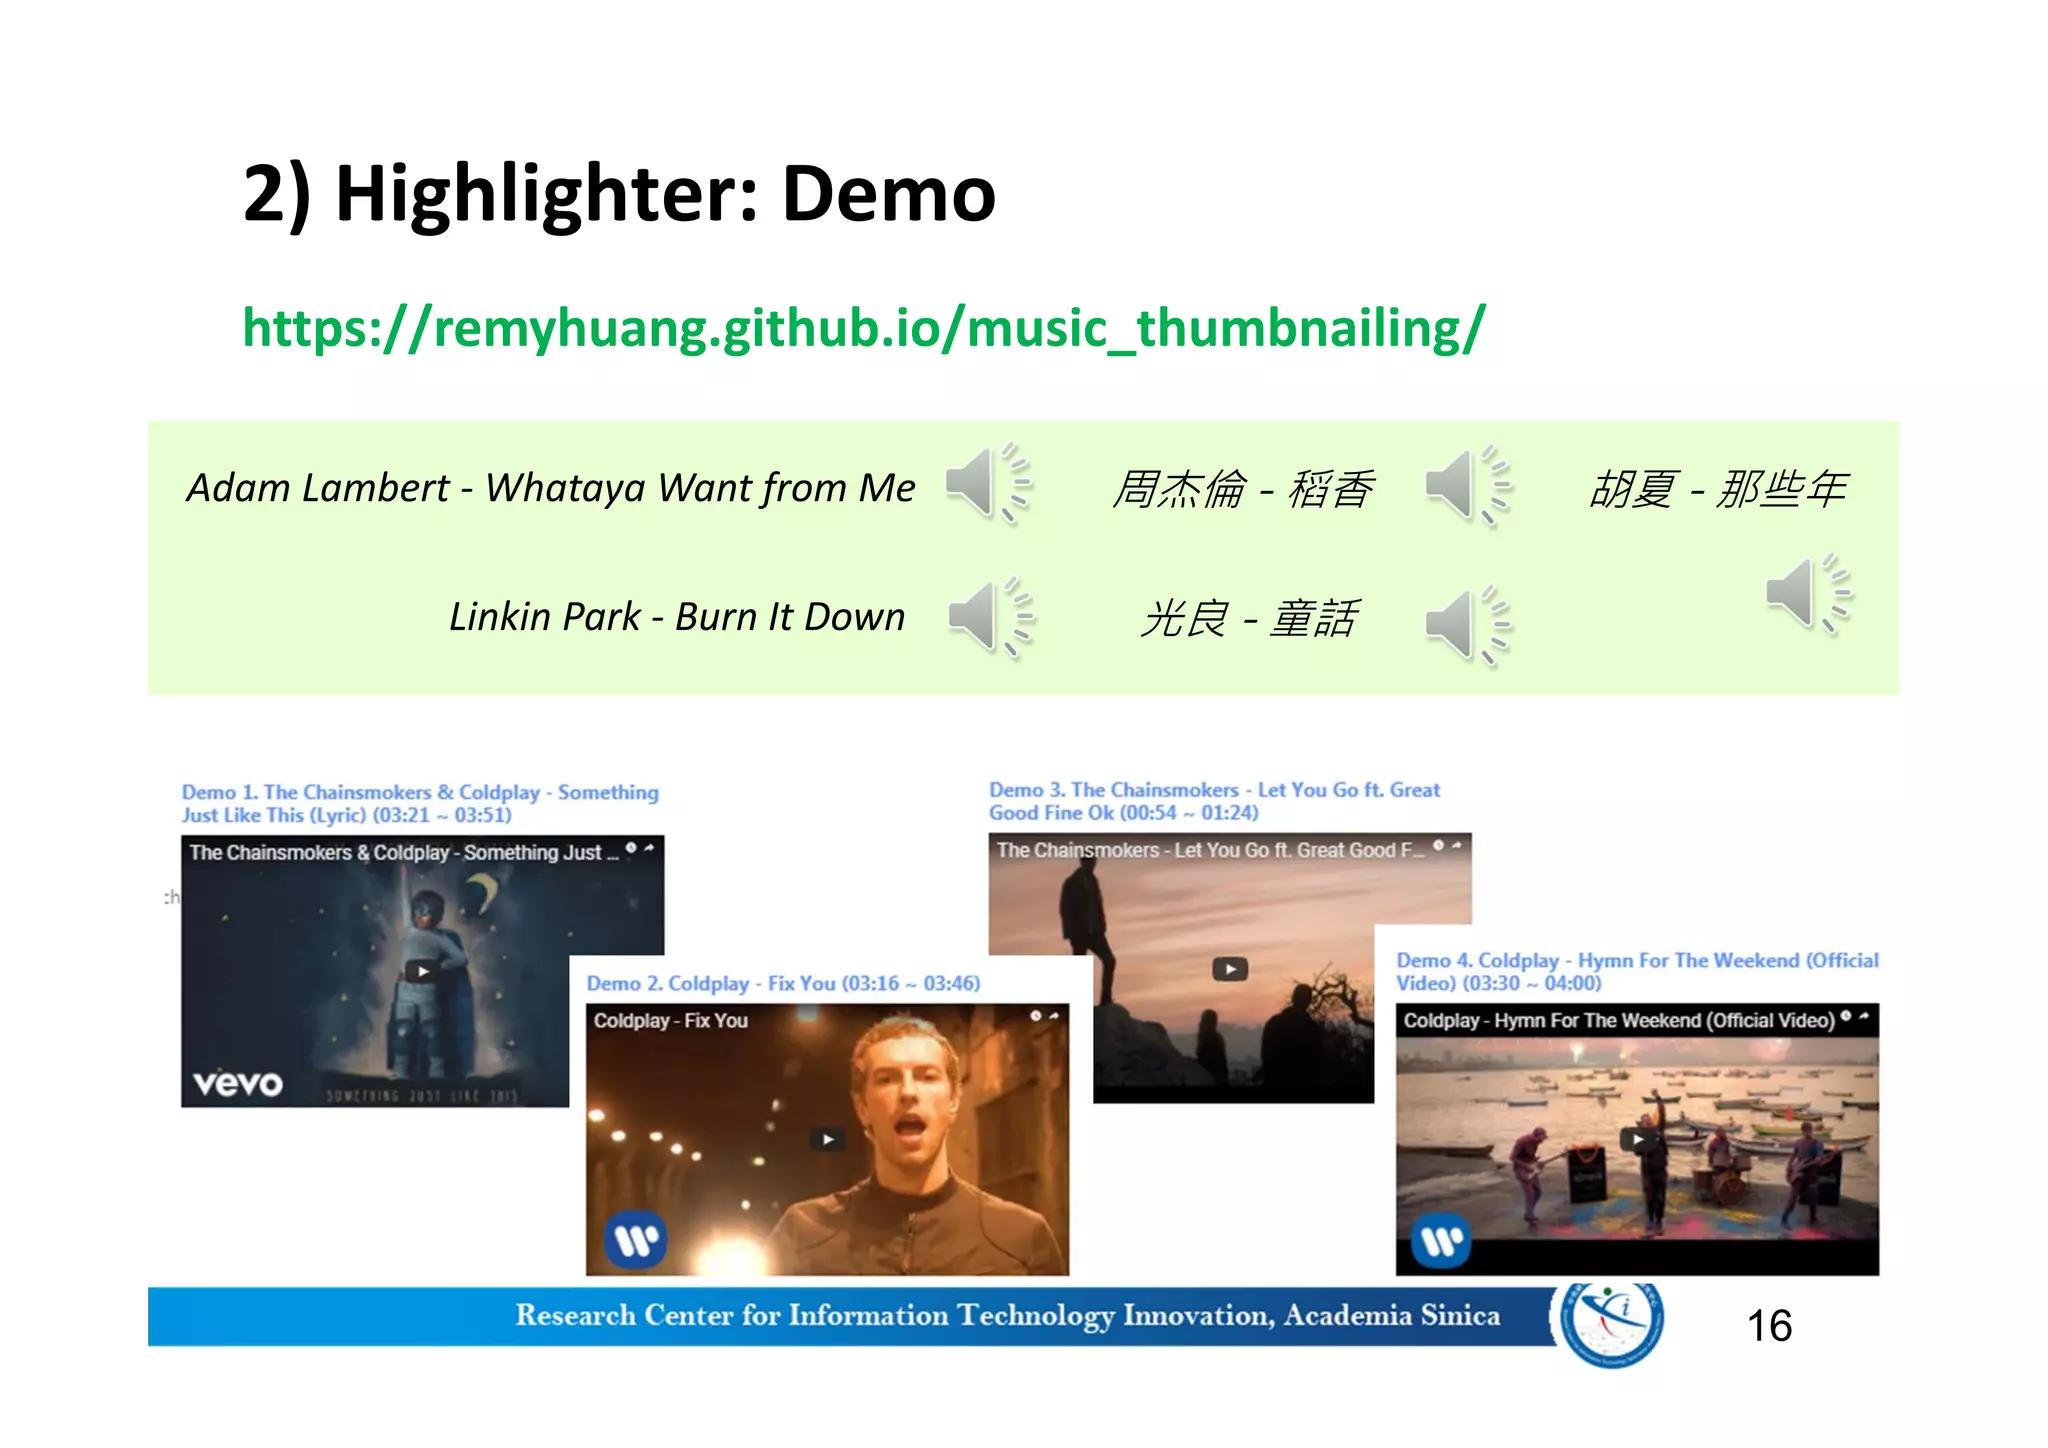This screenshot has height=1448, width=2048.
Task: Click watch later icon on Something Just Like This video
Action: click(631, 848)
